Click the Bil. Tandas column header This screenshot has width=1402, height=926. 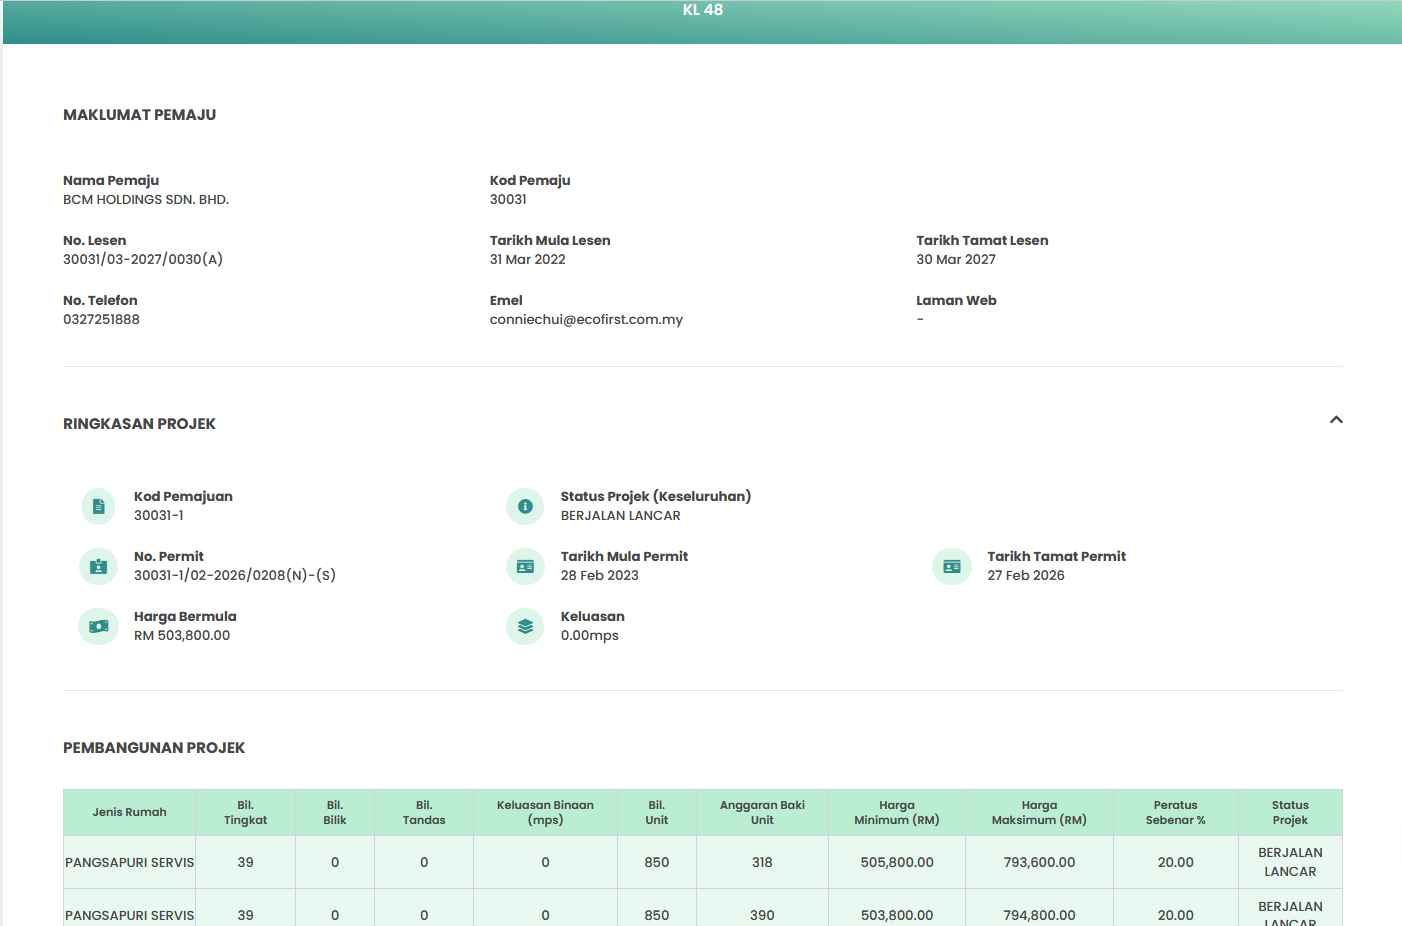(x=424, y=812)
